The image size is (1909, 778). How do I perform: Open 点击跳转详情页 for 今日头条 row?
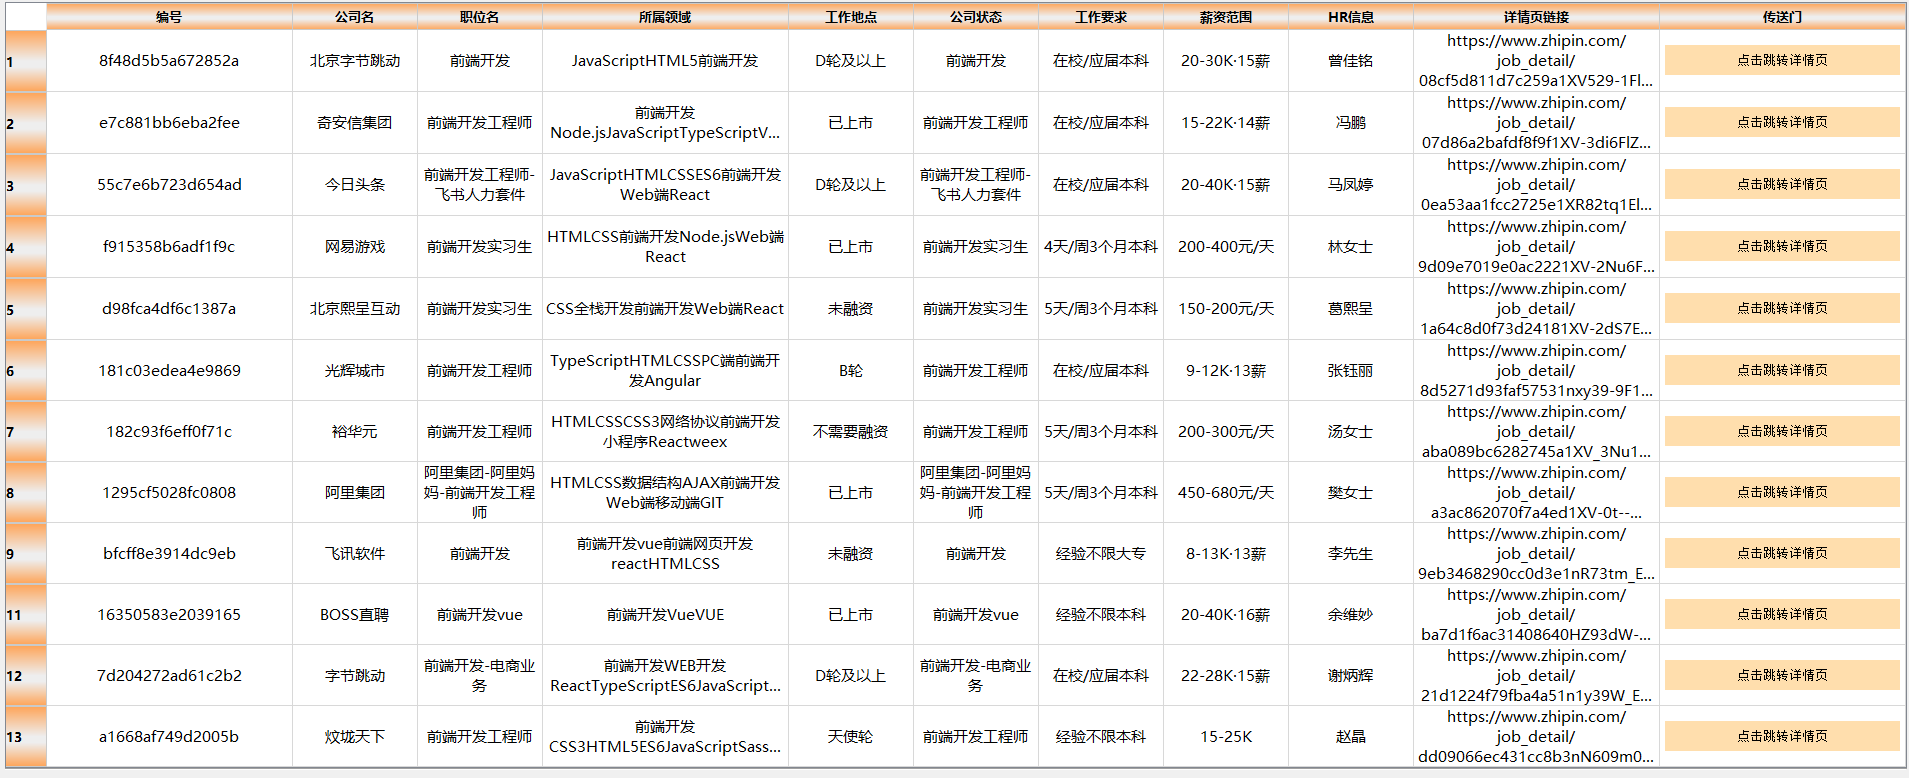[x=1782, y=184]
